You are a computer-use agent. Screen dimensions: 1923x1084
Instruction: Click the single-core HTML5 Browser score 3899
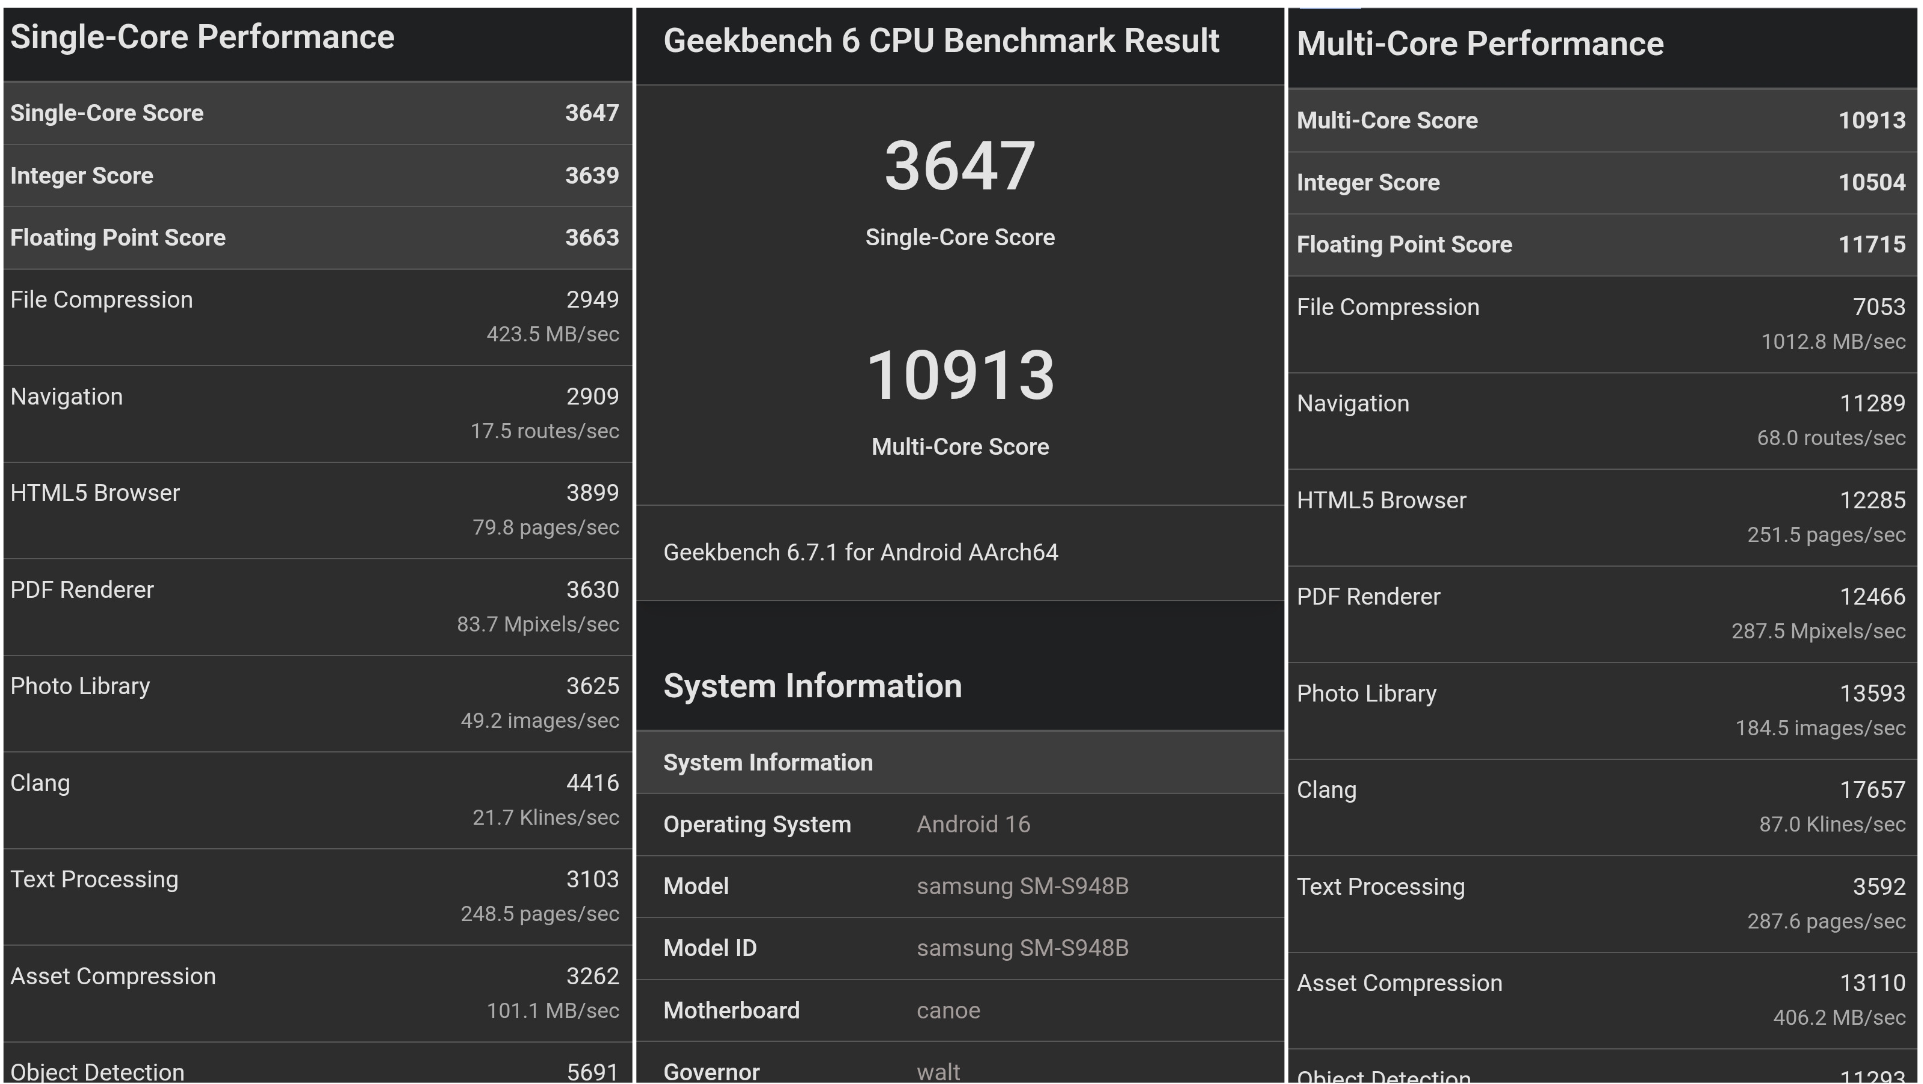click(x=593, y=493)
